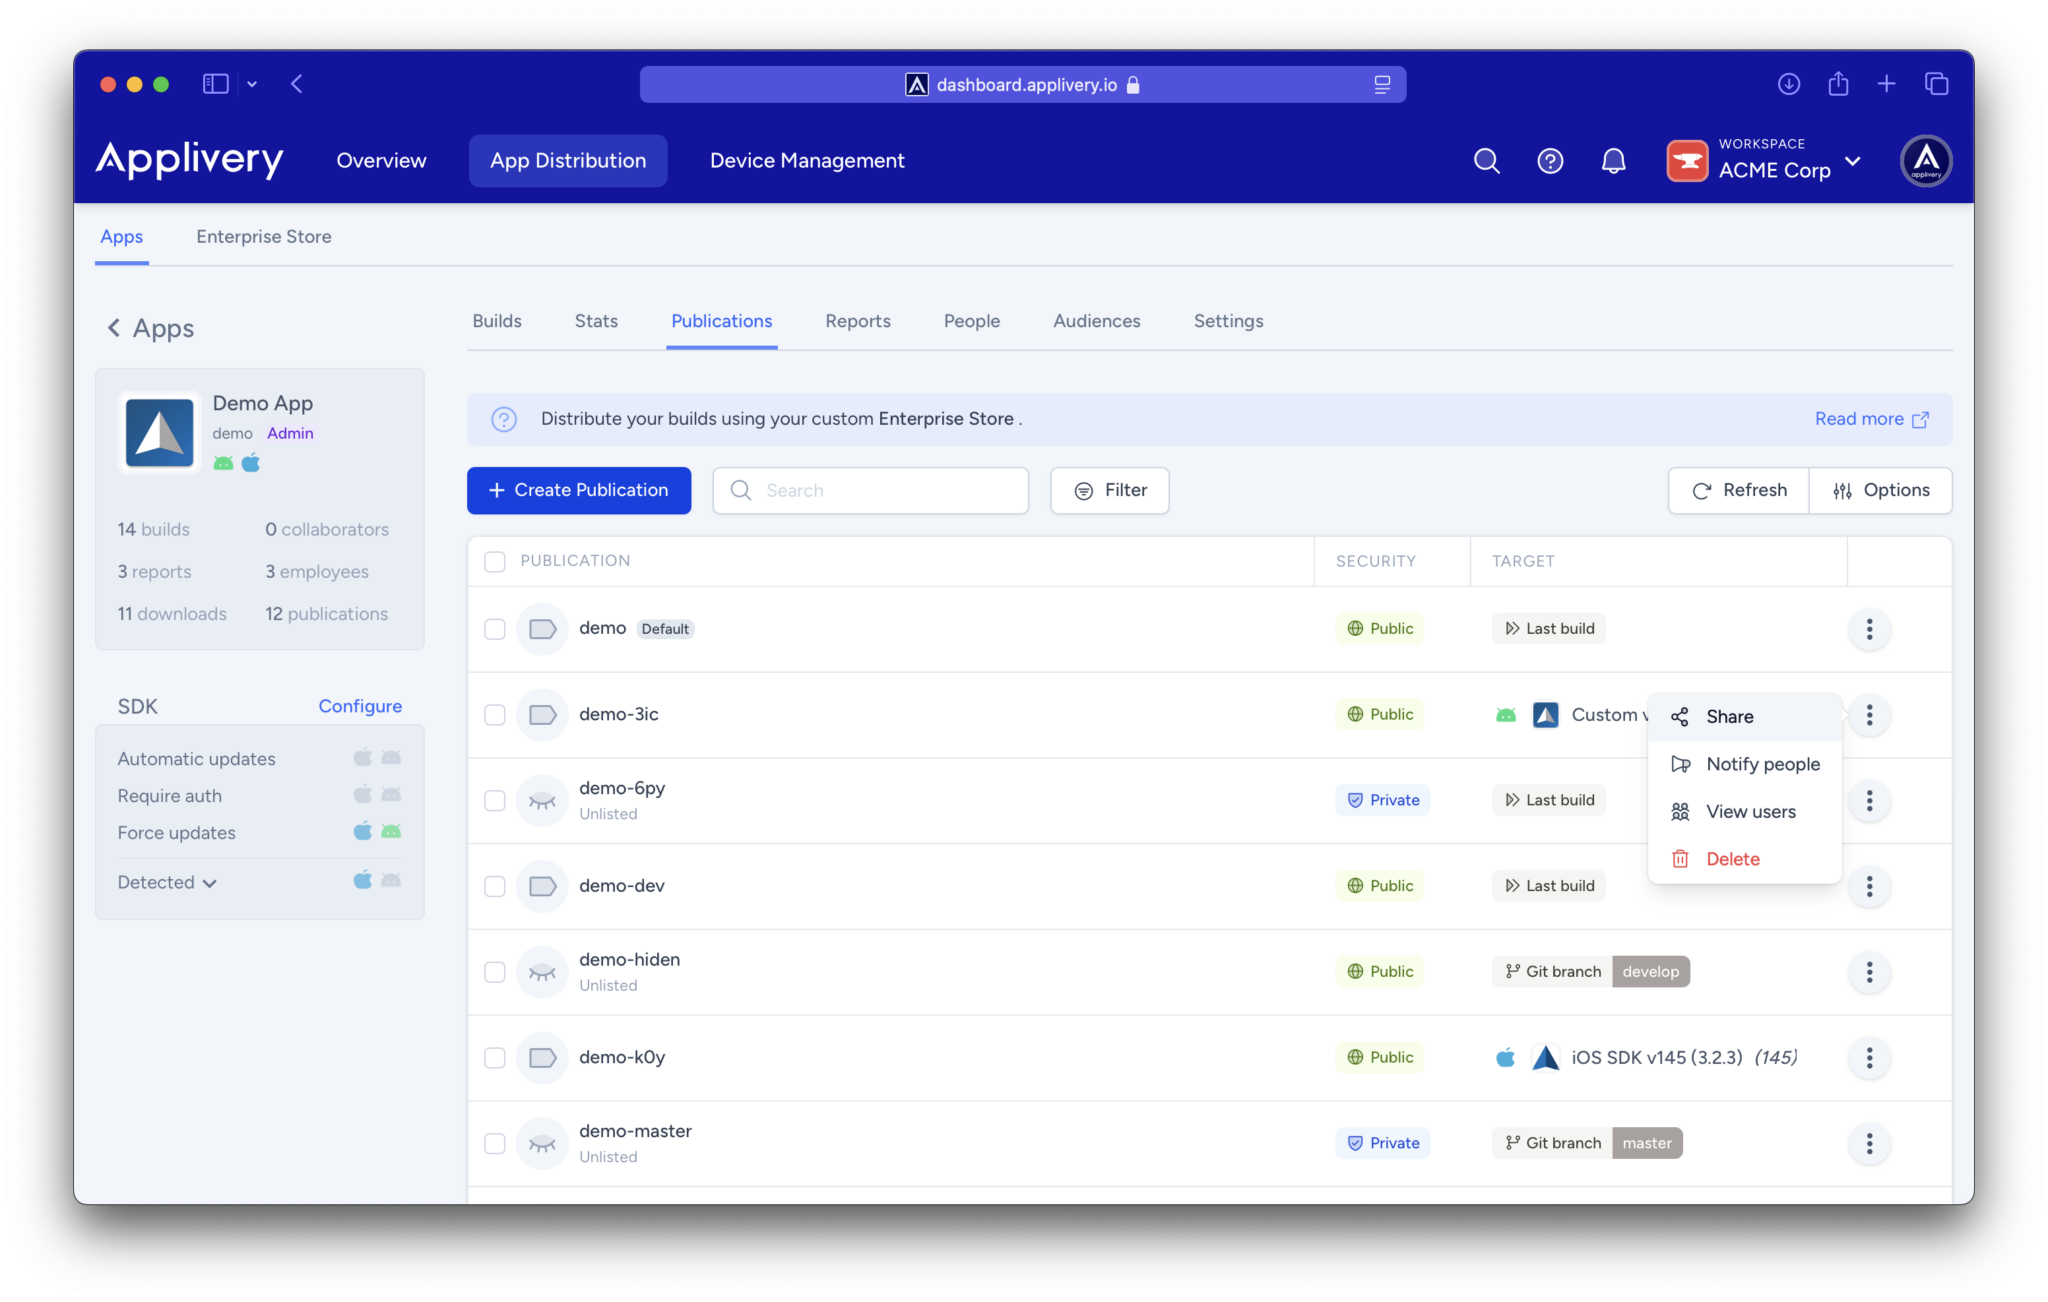
Task: Open the Options menu
Action: 1880,490
